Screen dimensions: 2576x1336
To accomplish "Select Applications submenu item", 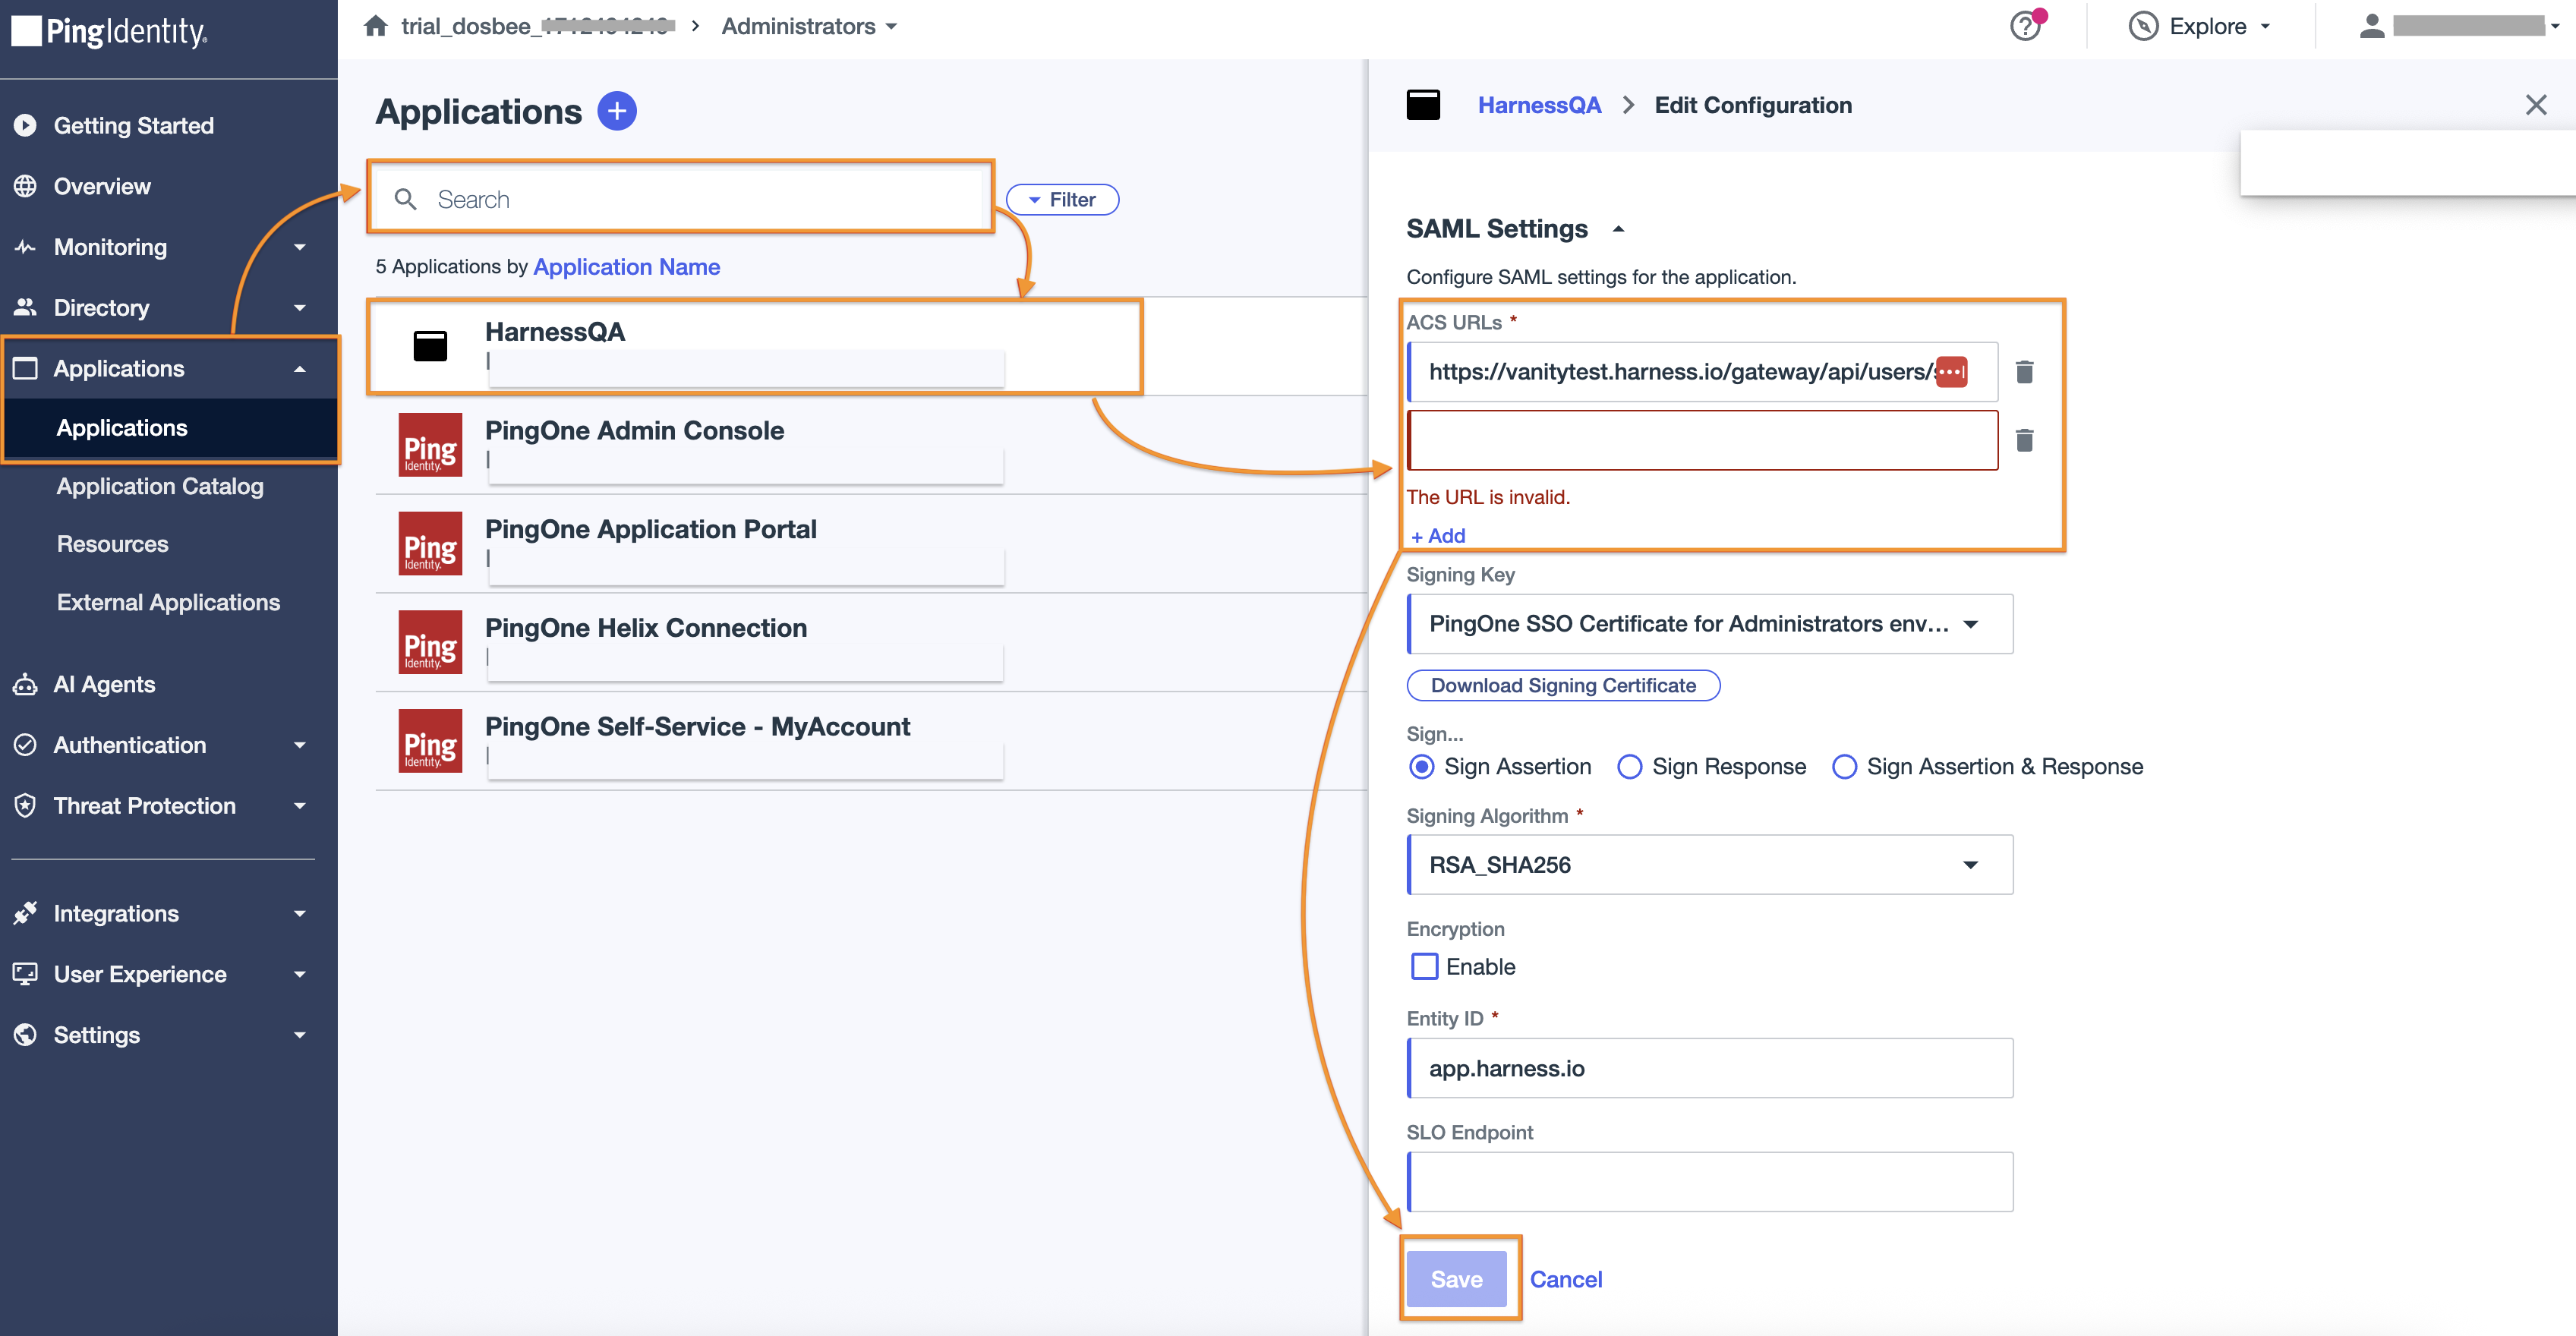I will (171, 428).
